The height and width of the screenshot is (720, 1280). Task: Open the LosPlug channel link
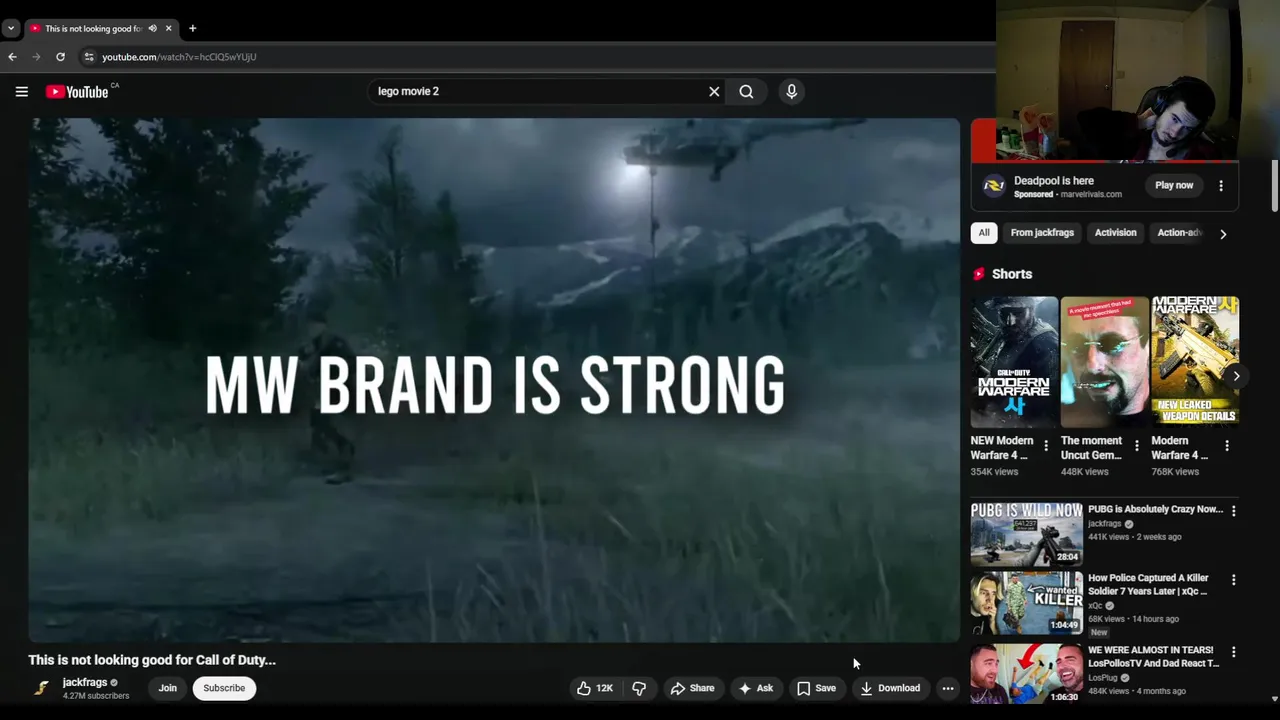tap(1103, 678)
